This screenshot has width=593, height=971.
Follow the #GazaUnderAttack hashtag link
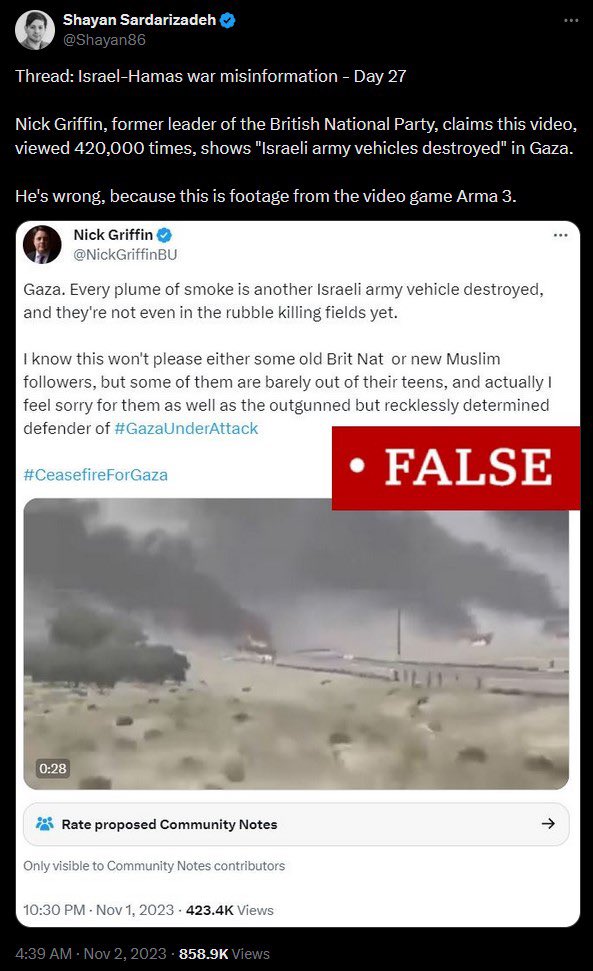[x=186, y=429]
